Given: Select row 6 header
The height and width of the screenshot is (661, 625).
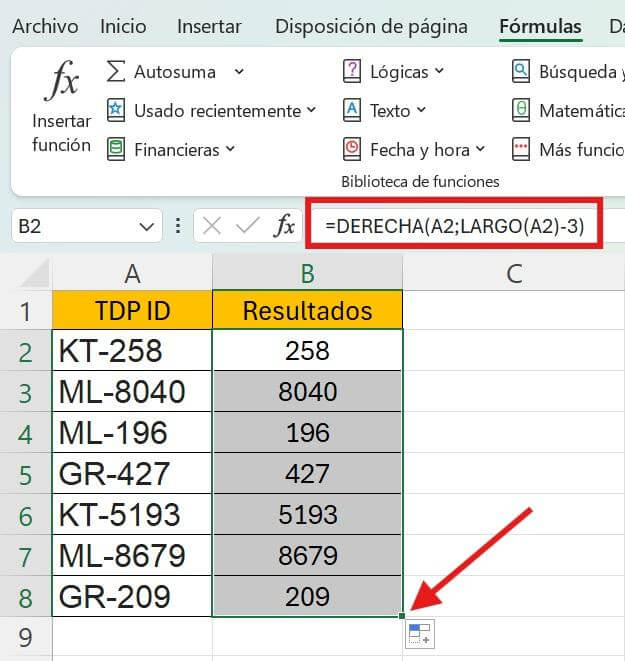Looking at the screenshot, I should [25, 515].
